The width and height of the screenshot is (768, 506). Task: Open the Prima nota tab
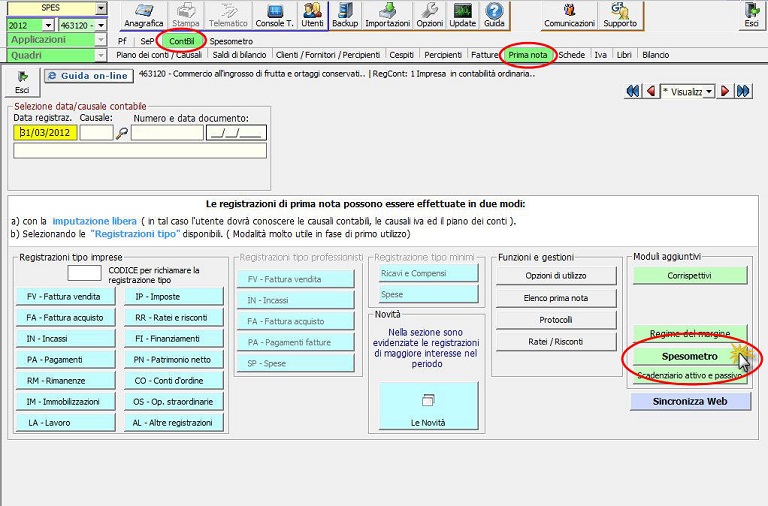(528, 55)
